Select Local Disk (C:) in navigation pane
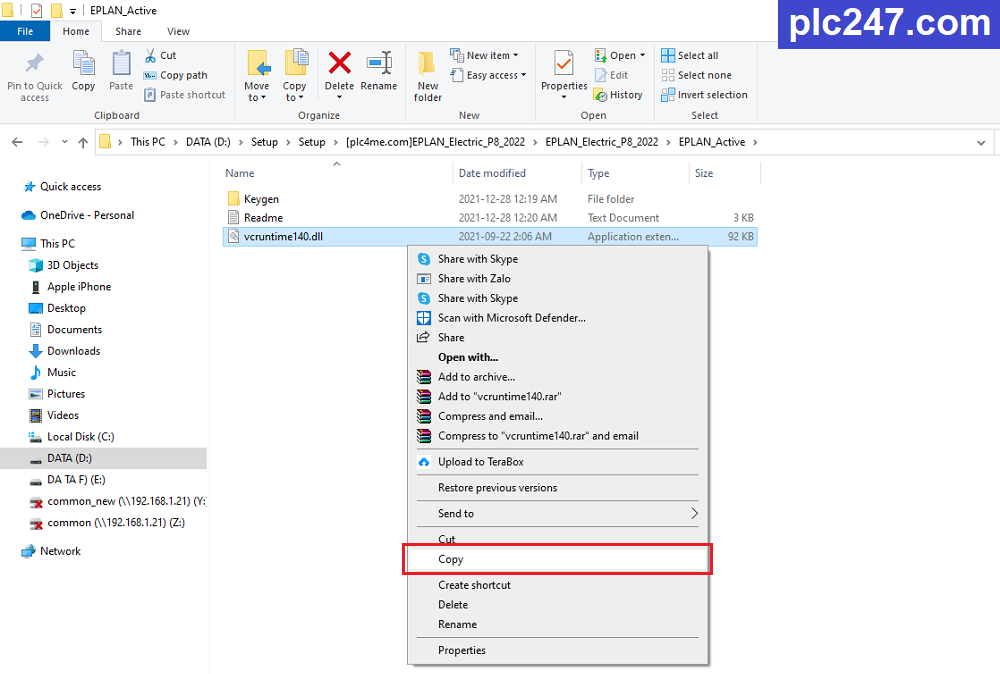This screenshot has height=674, width=1000. pyautogui.click(x=80, y=437)
